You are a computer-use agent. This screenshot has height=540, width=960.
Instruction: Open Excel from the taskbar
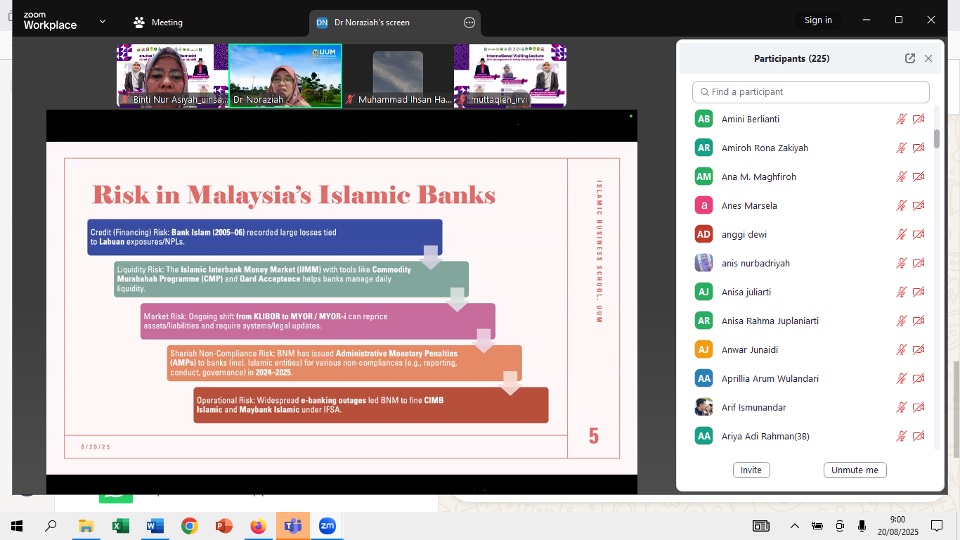[121, 525]
